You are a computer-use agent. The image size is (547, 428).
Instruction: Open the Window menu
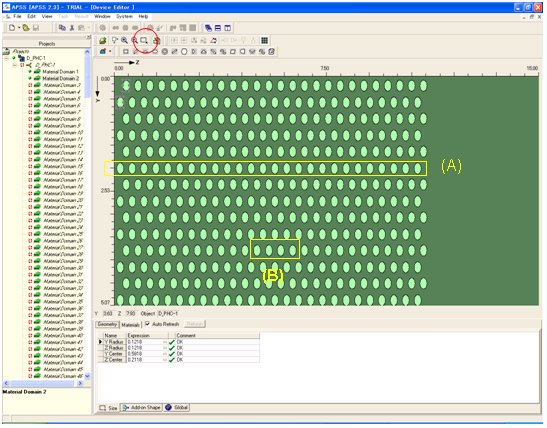(x=102, y=16)
